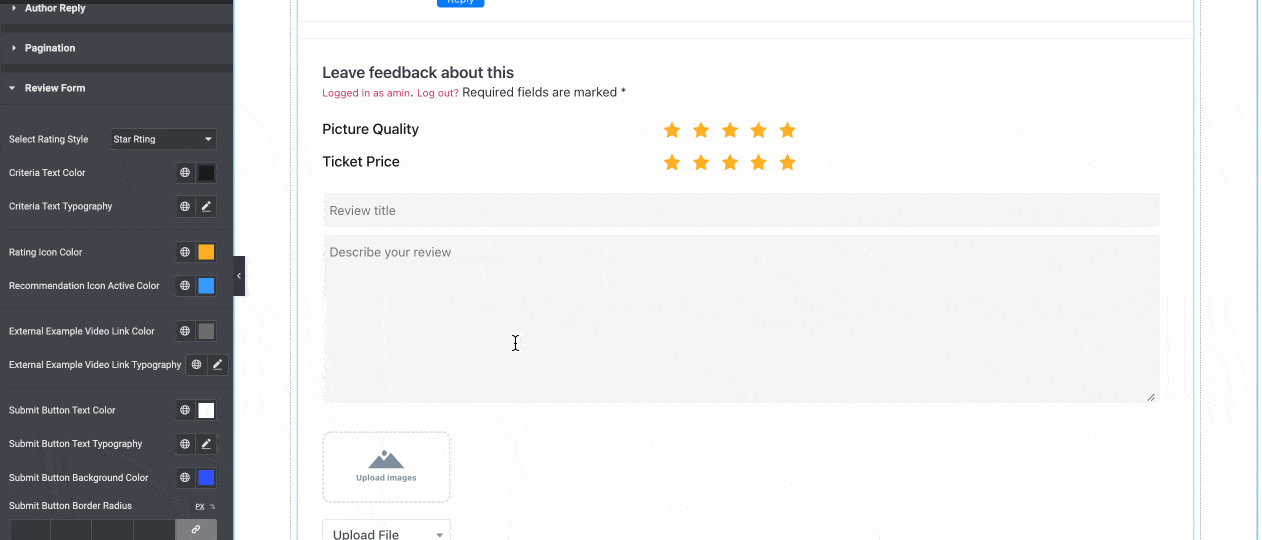The image size is (1262, 540).
Task: Expand the Pagination section
Action: (x=50, y=48)
